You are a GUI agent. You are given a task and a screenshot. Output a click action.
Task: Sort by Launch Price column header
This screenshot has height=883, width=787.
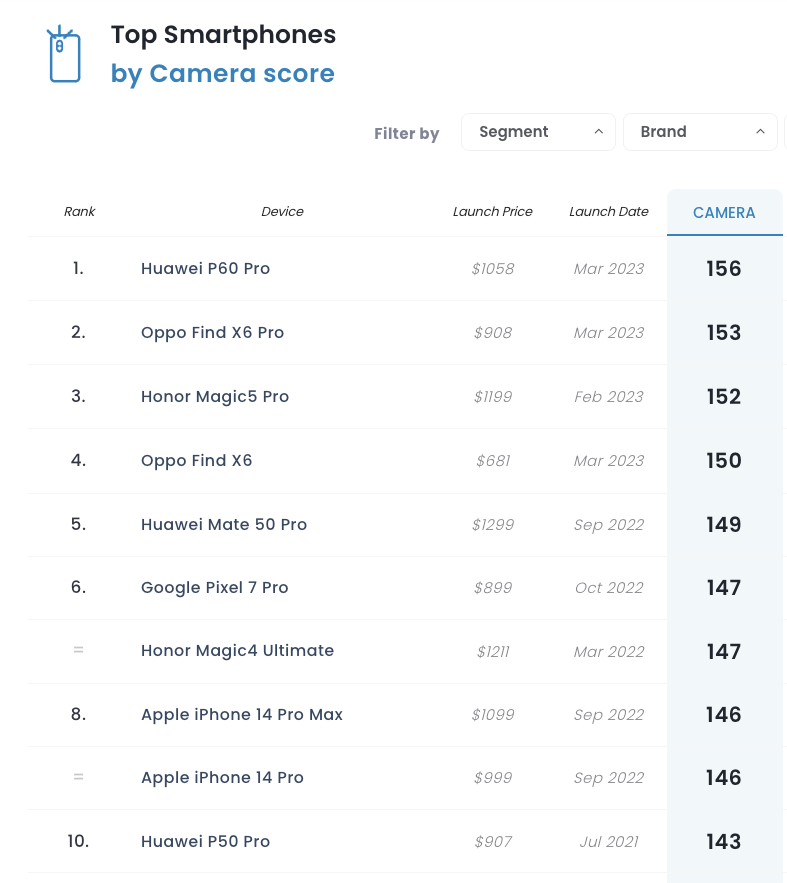tap(493, 212)
